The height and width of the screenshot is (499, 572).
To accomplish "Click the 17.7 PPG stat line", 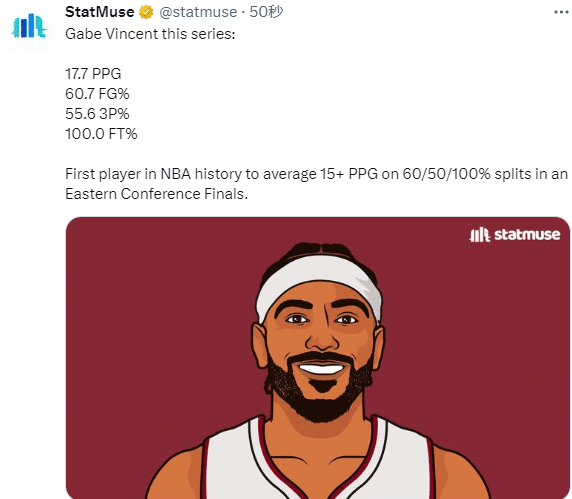I will (x=93, y=74).
